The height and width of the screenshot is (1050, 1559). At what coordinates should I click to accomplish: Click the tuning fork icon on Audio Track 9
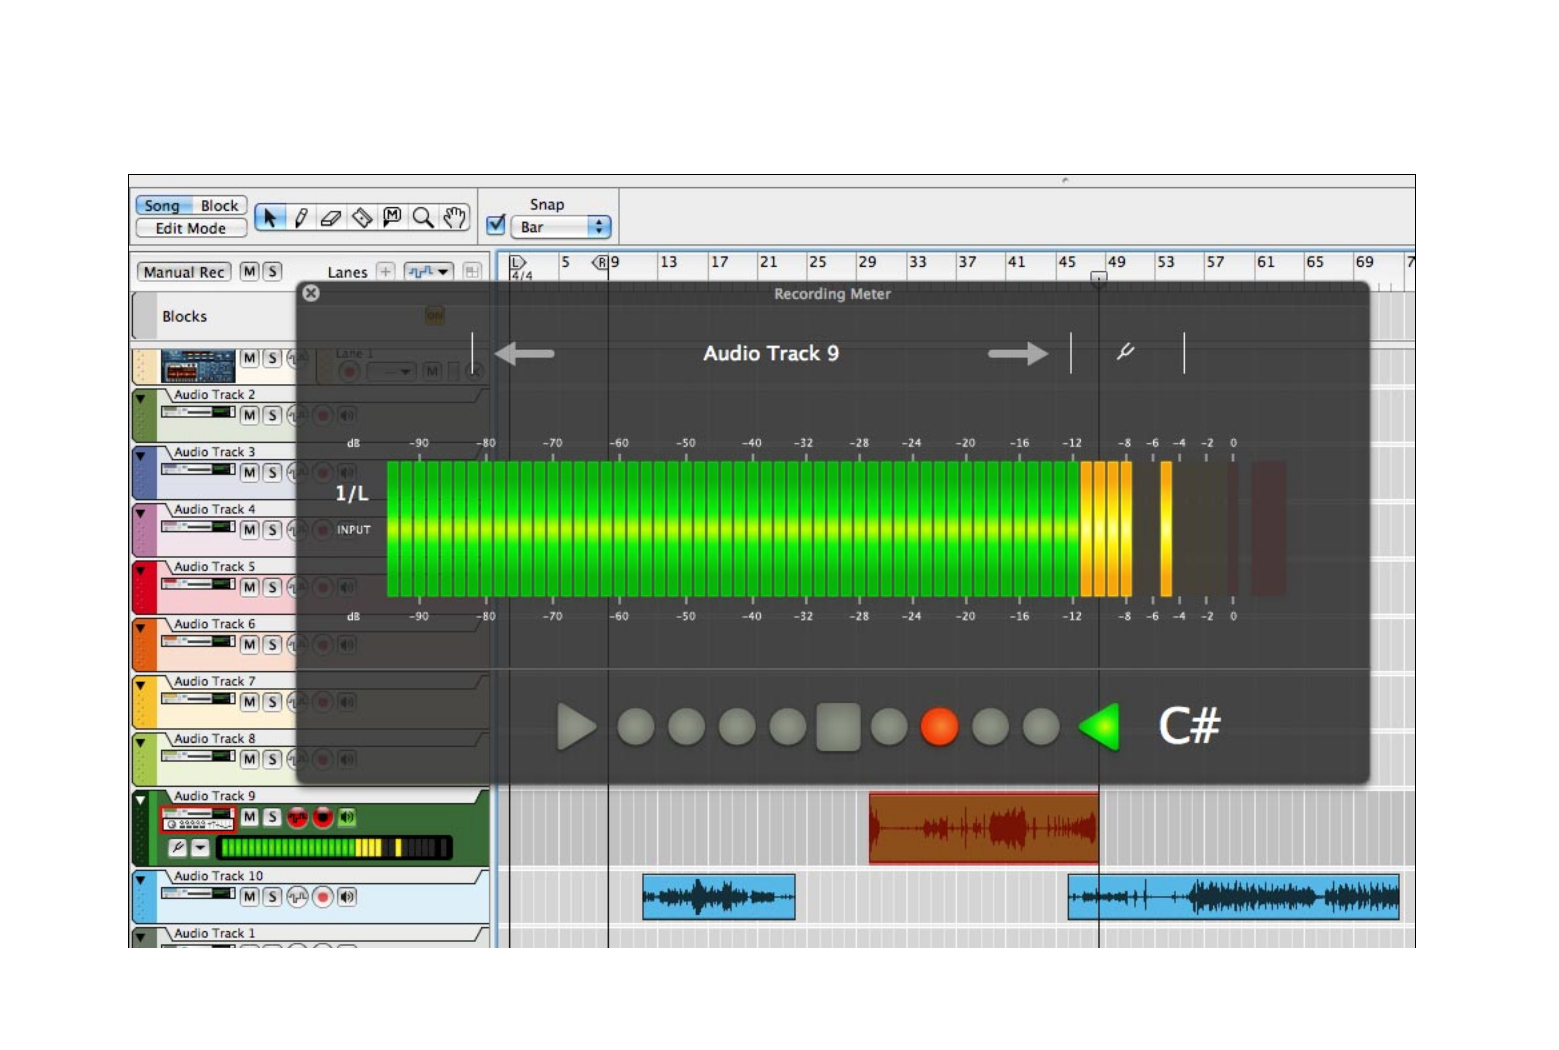[177, 847]
